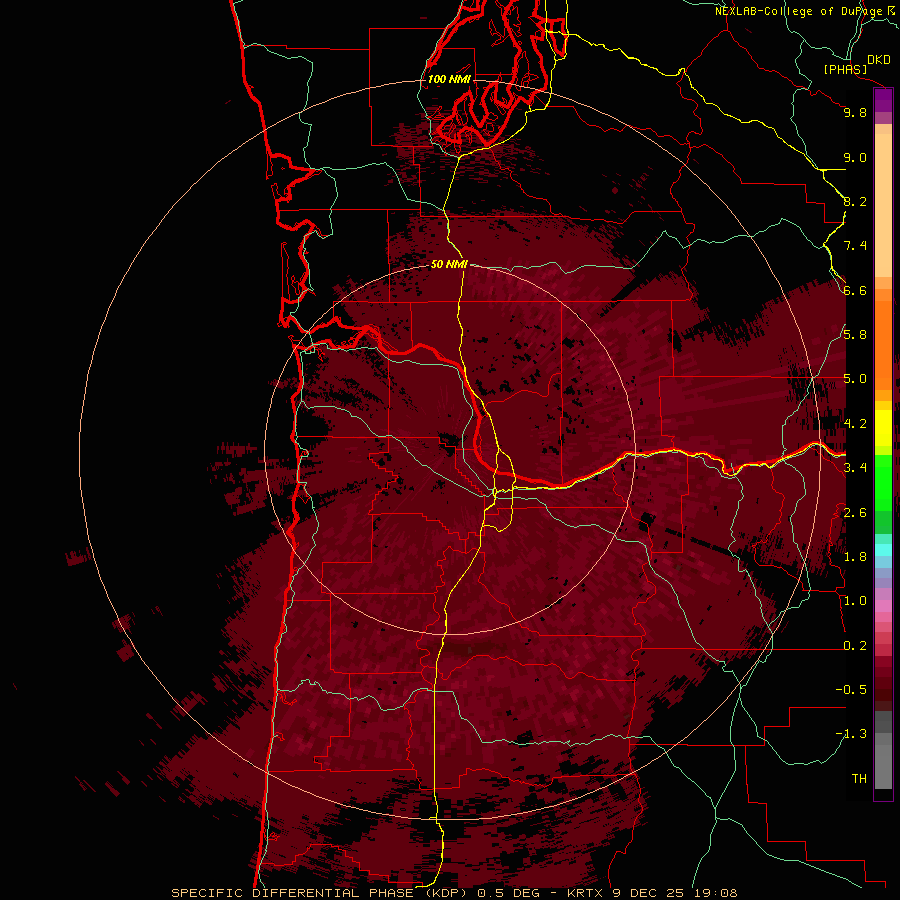Click the 1.8 value on the color scale
Viewport: 900px width, 900px height.
point(855,557)
